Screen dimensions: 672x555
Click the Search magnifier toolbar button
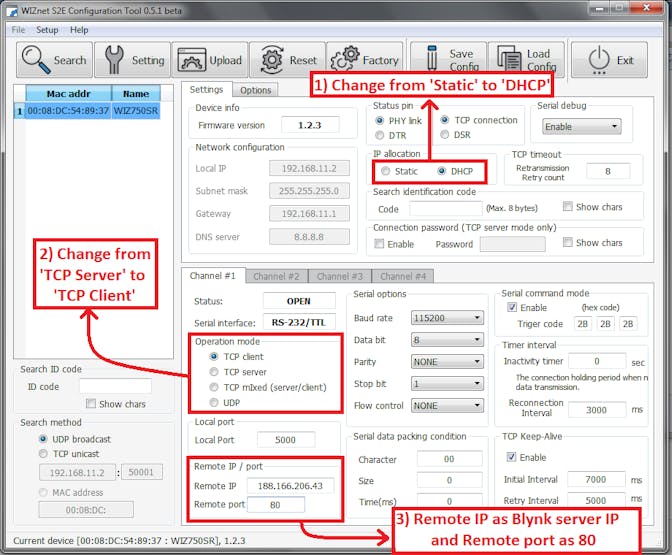click(x=54, y=60)
